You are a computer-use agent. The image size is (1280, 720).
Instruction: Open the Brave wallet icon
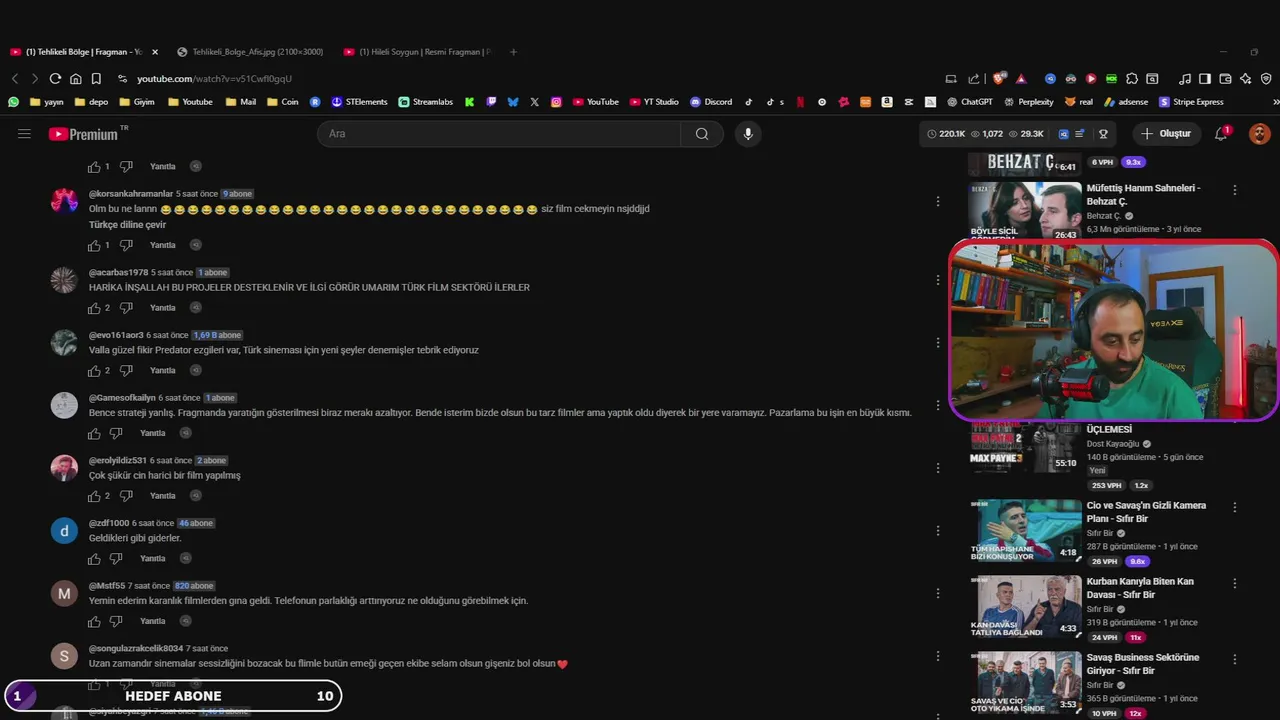1225,79
